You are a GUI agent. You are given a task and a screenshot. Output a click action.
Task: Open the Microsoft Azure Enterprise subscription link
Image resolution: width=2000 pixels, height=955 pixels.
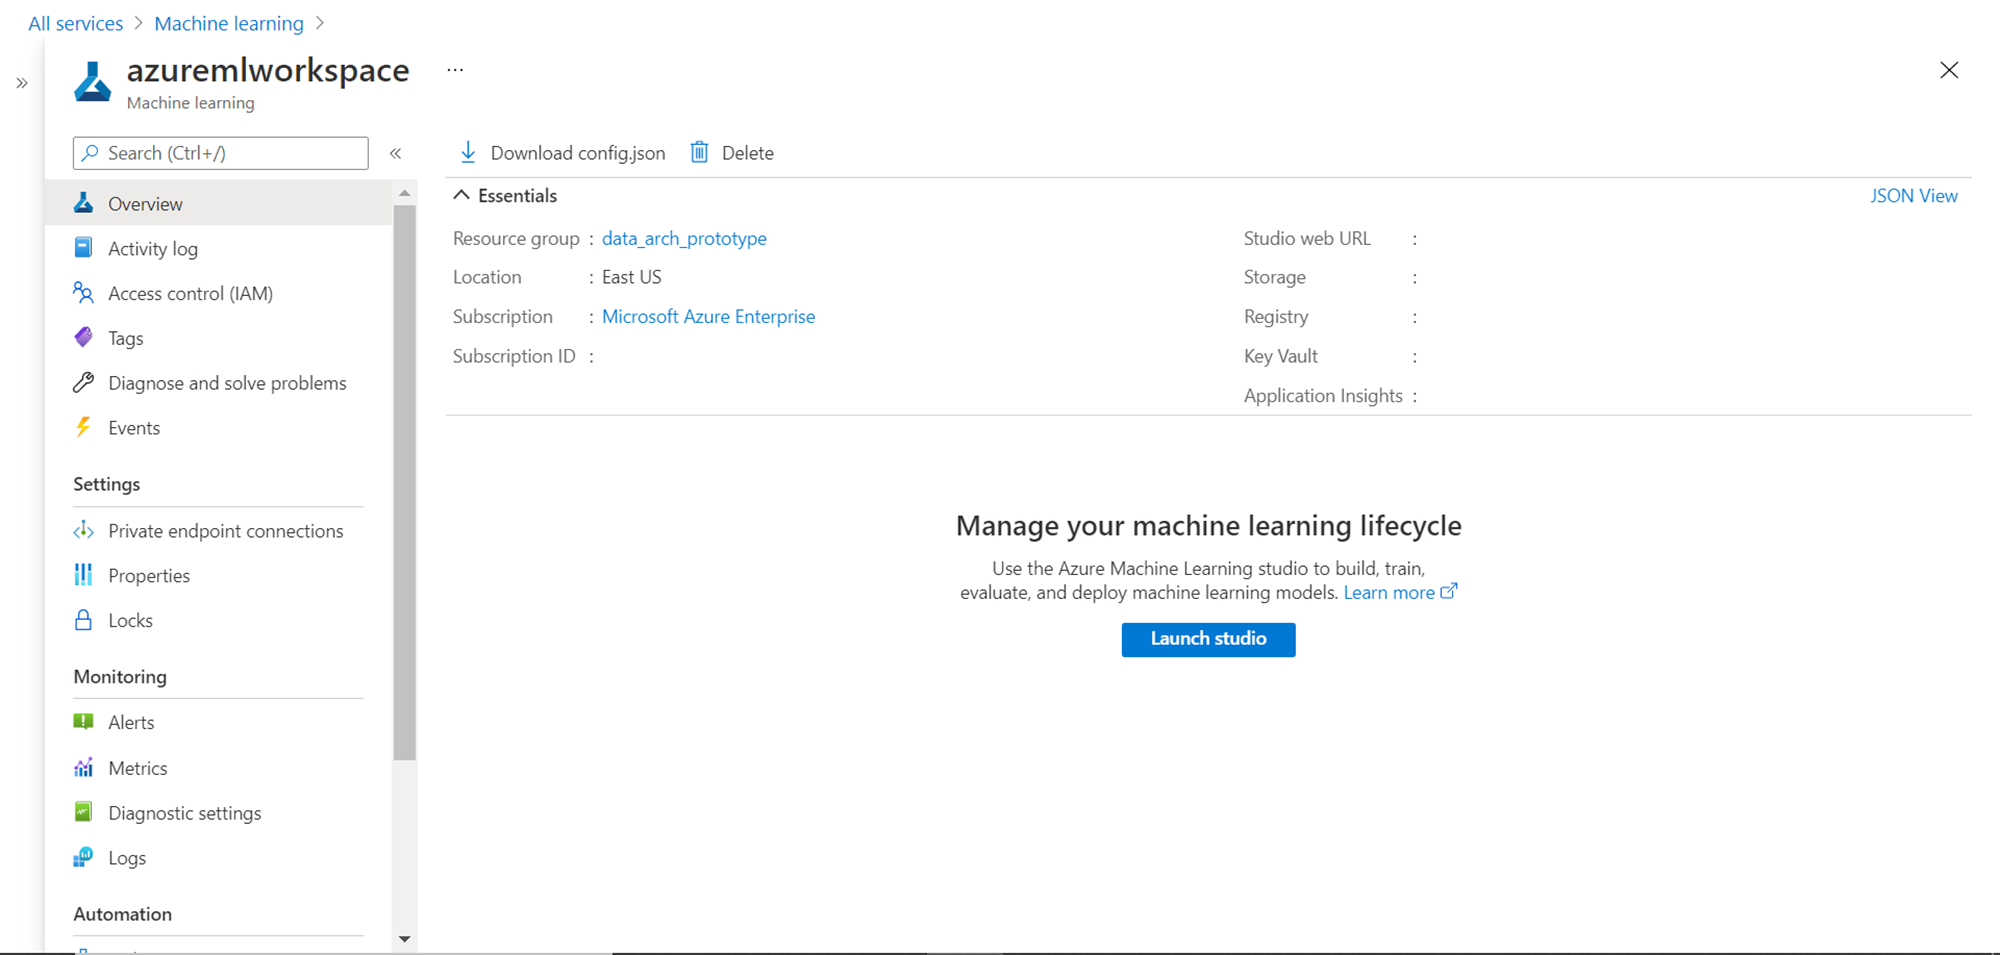tap(708, 316)
